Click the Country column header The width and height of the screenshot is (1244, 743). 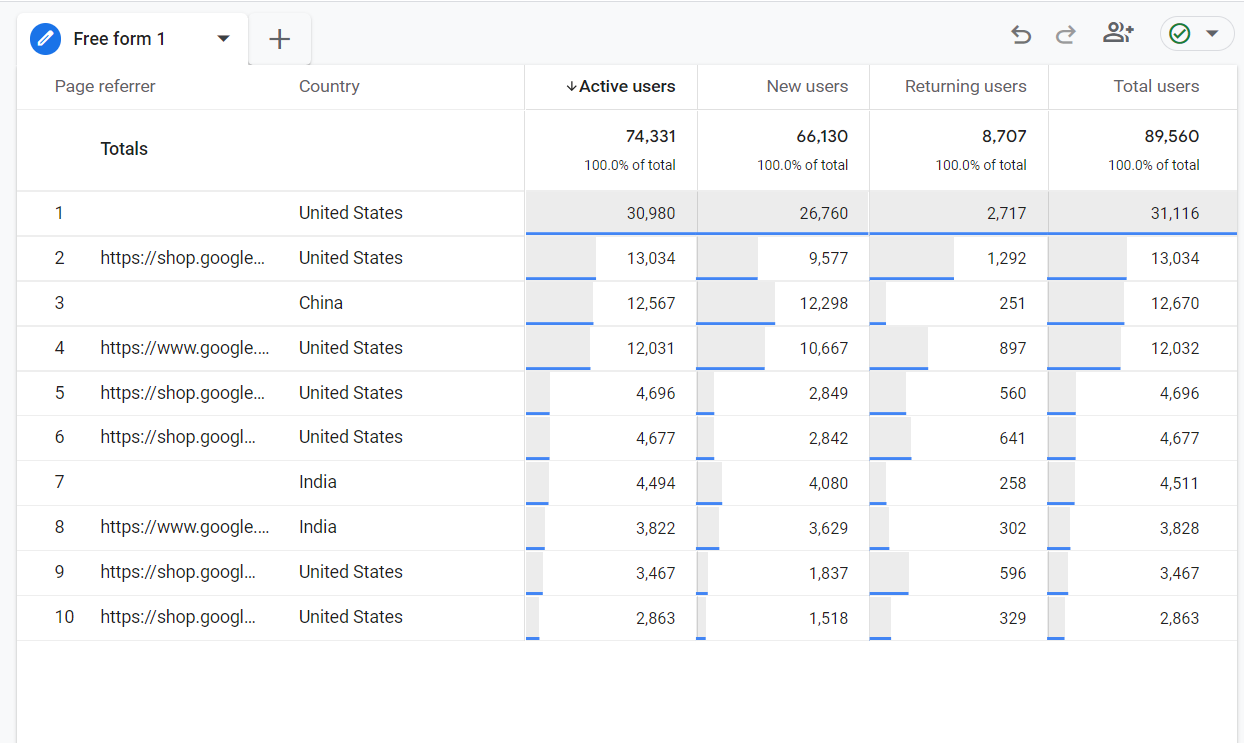click(329, 86)
